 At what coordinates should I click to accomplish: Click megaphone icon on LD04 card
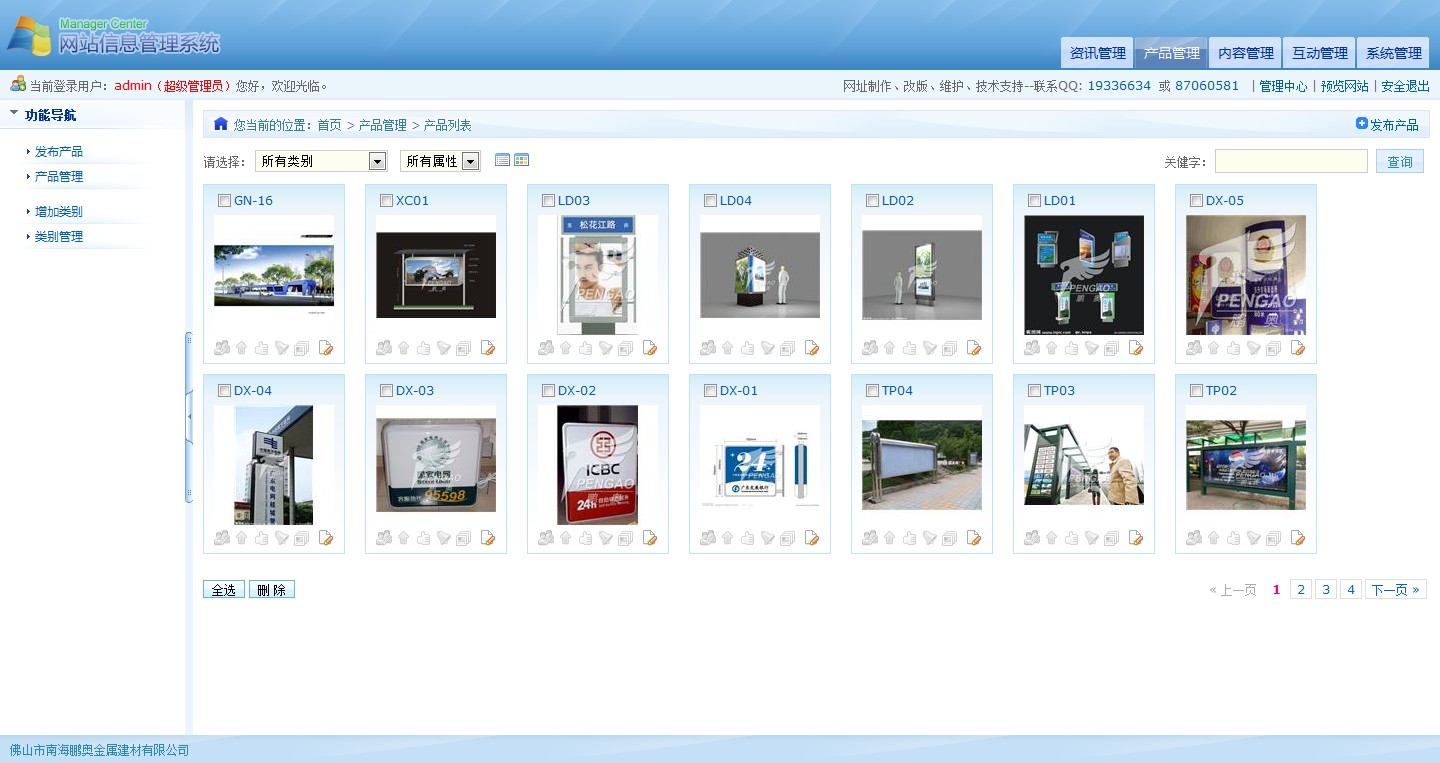click(768, 348)
